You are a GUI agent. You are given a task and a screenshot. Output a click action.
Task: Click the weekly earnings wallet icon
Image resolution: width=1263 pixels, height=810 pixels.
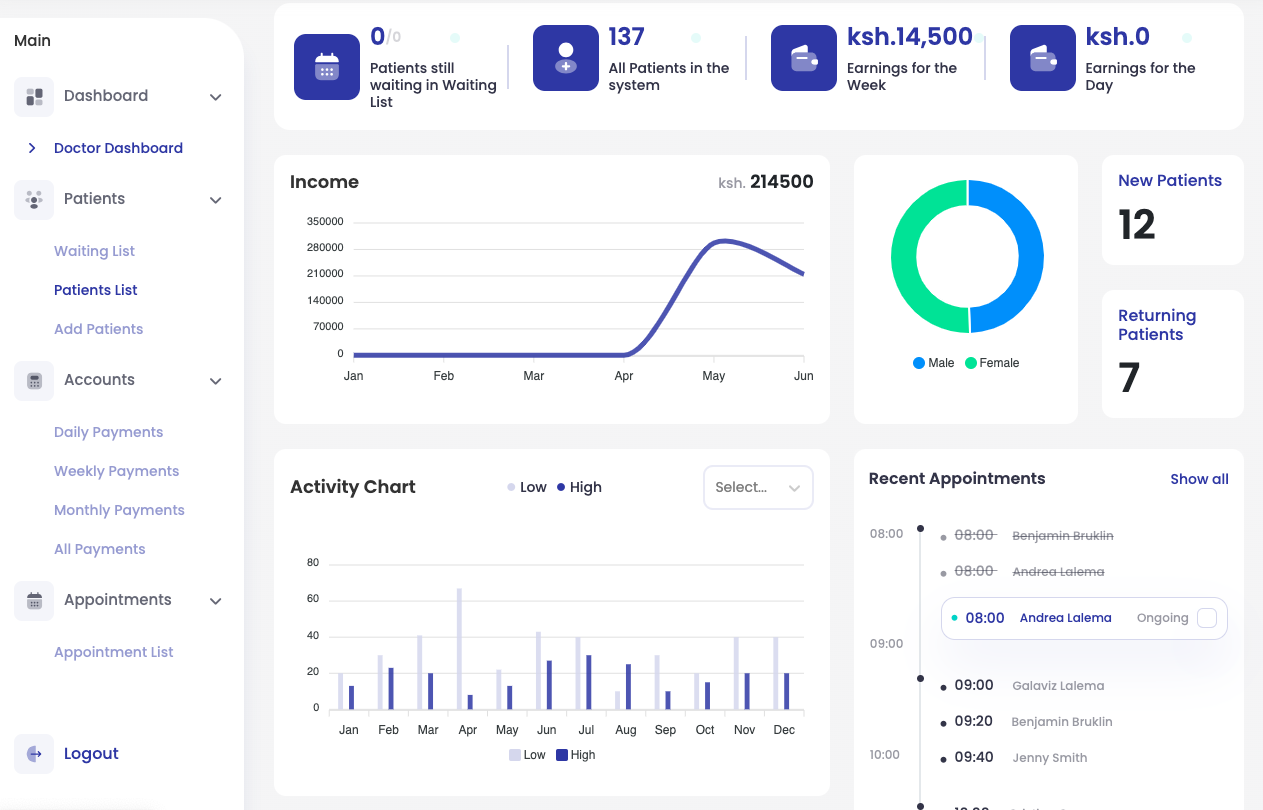[804, 58]
